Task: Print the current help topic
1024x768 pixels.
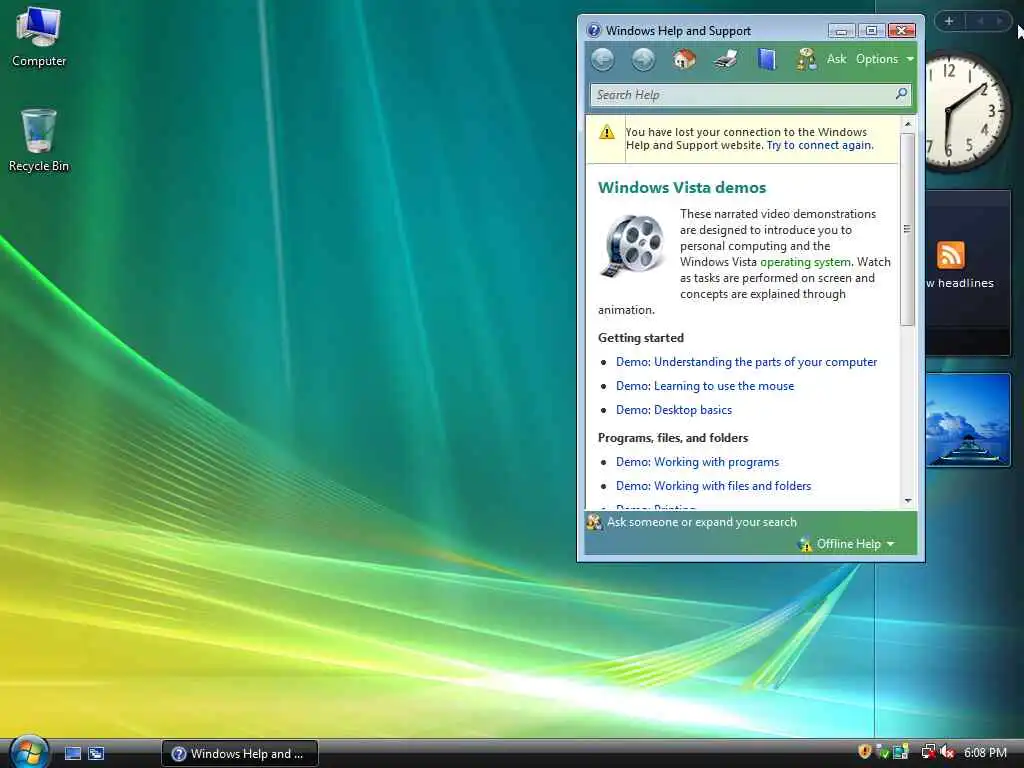Action: click(x=726, y=59)
